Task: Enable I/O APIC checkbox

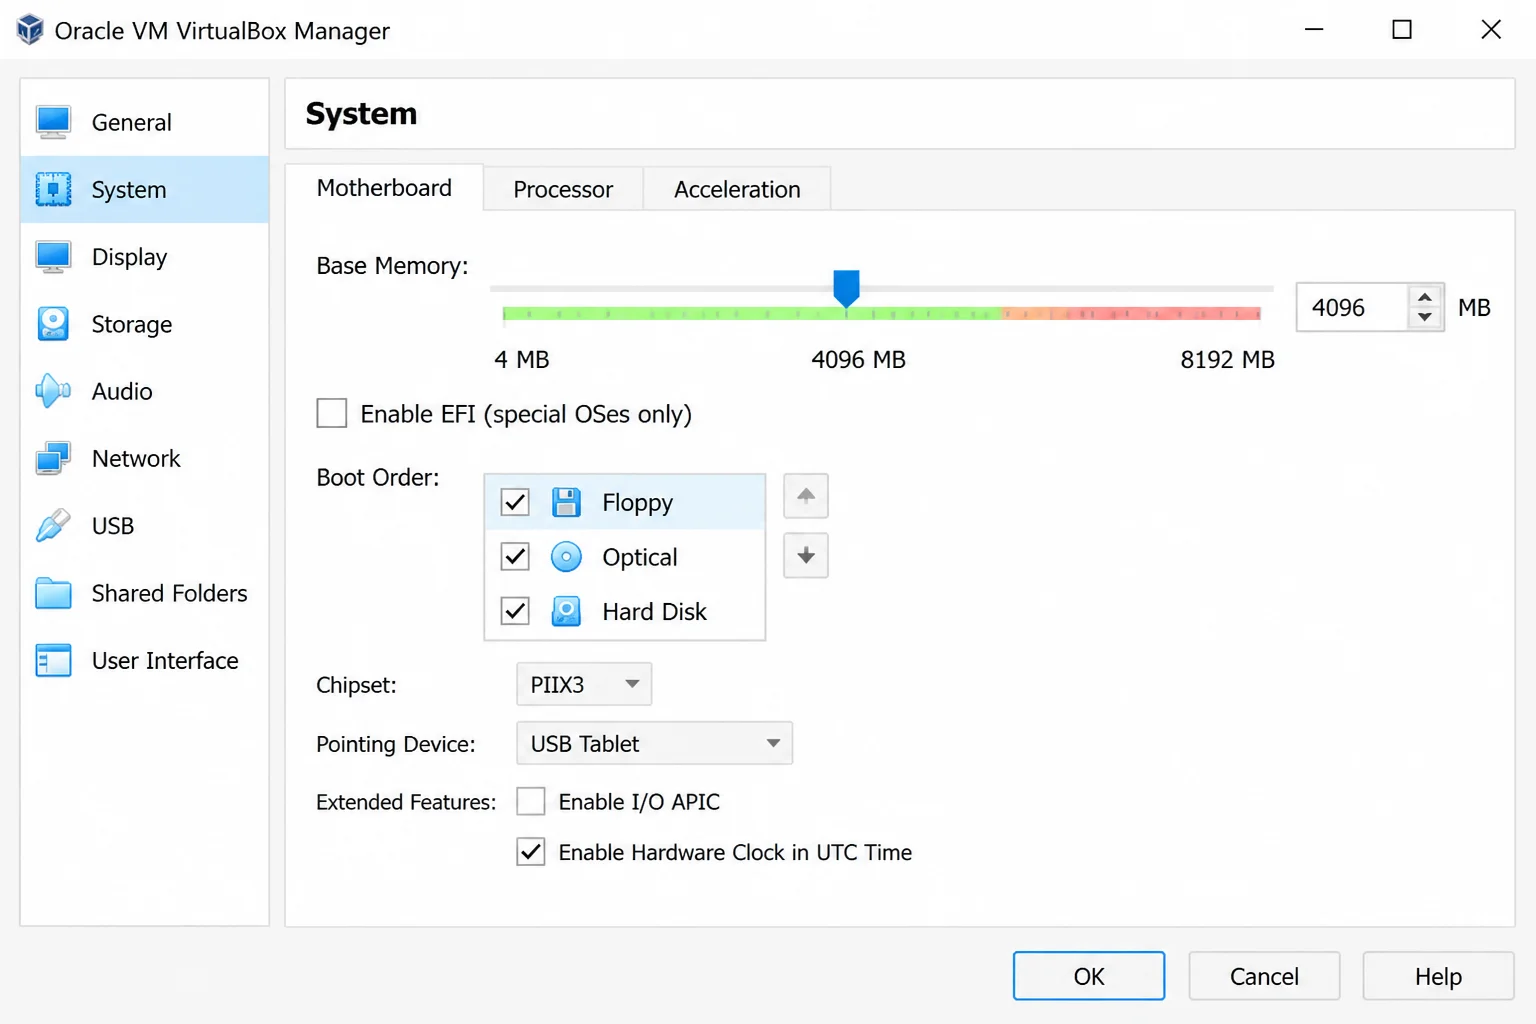Action: click(531, 801)
